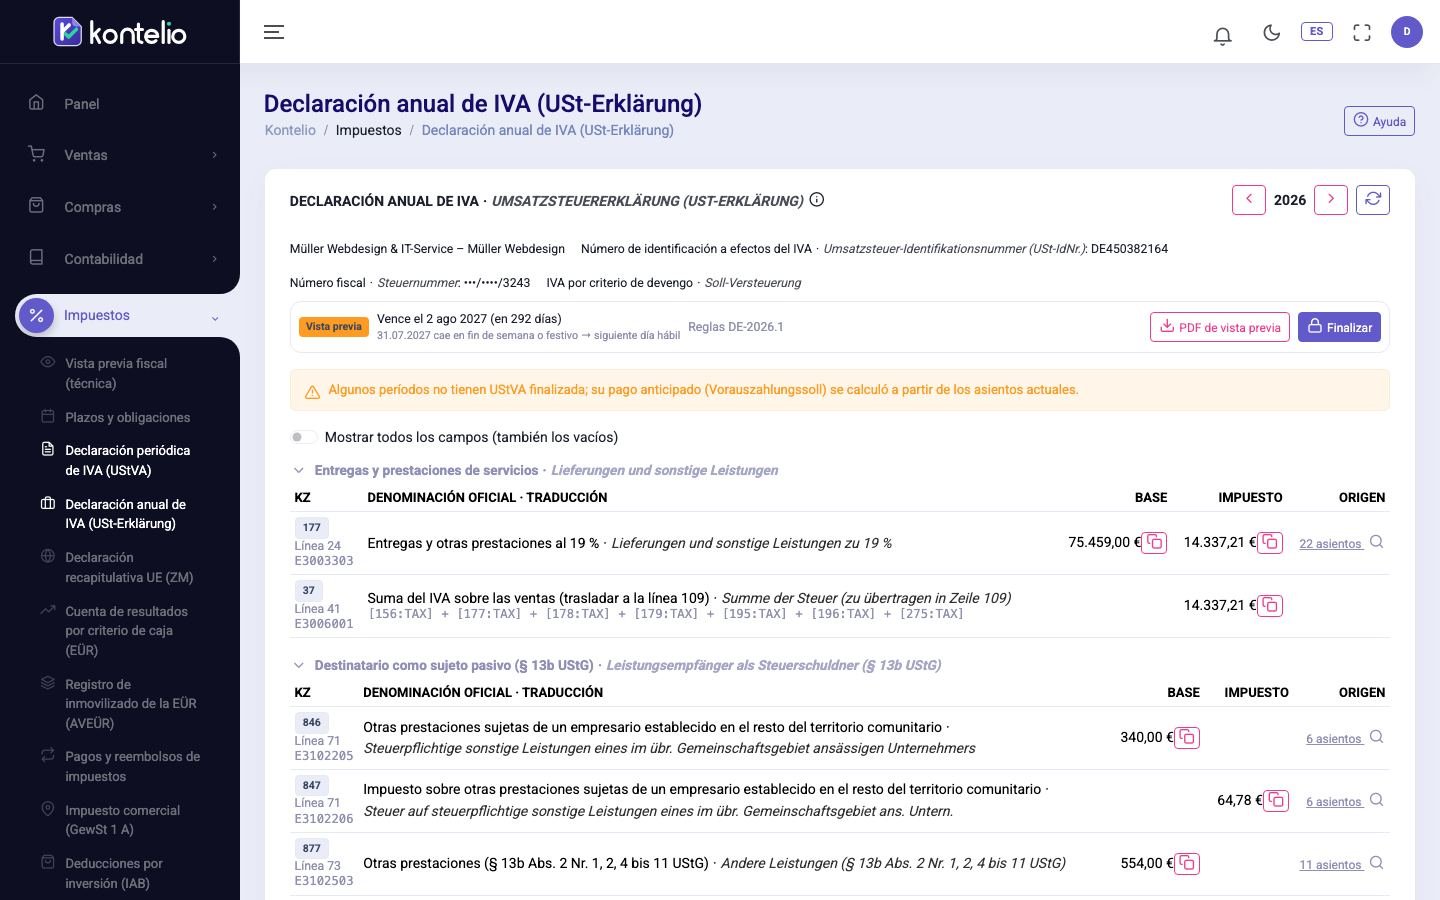Copy tax amount 64,78 €

tap(1276, 801)
